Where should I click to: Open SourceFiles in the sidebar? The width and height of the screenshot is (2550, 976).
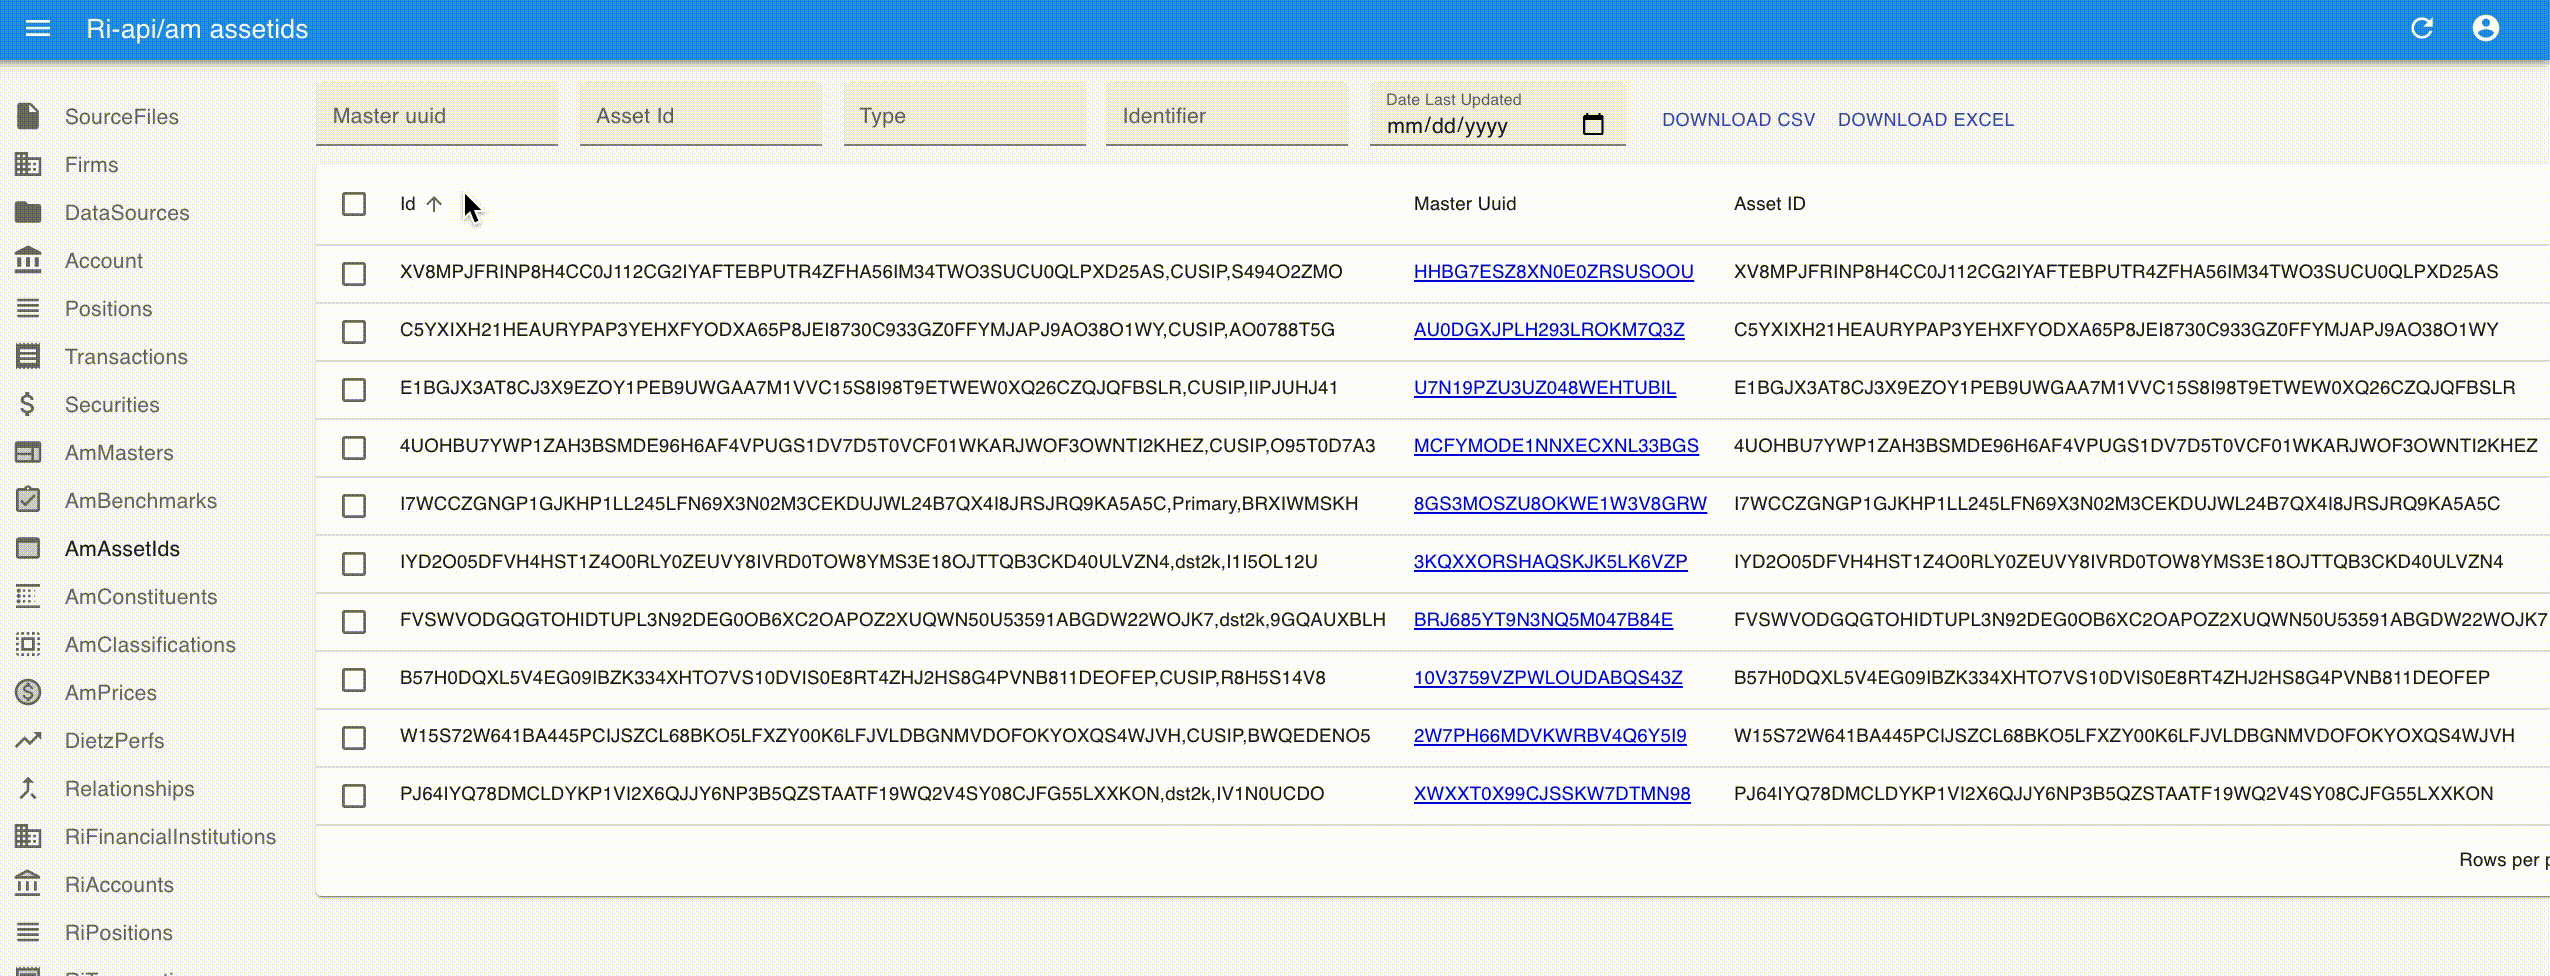(122, 117)
